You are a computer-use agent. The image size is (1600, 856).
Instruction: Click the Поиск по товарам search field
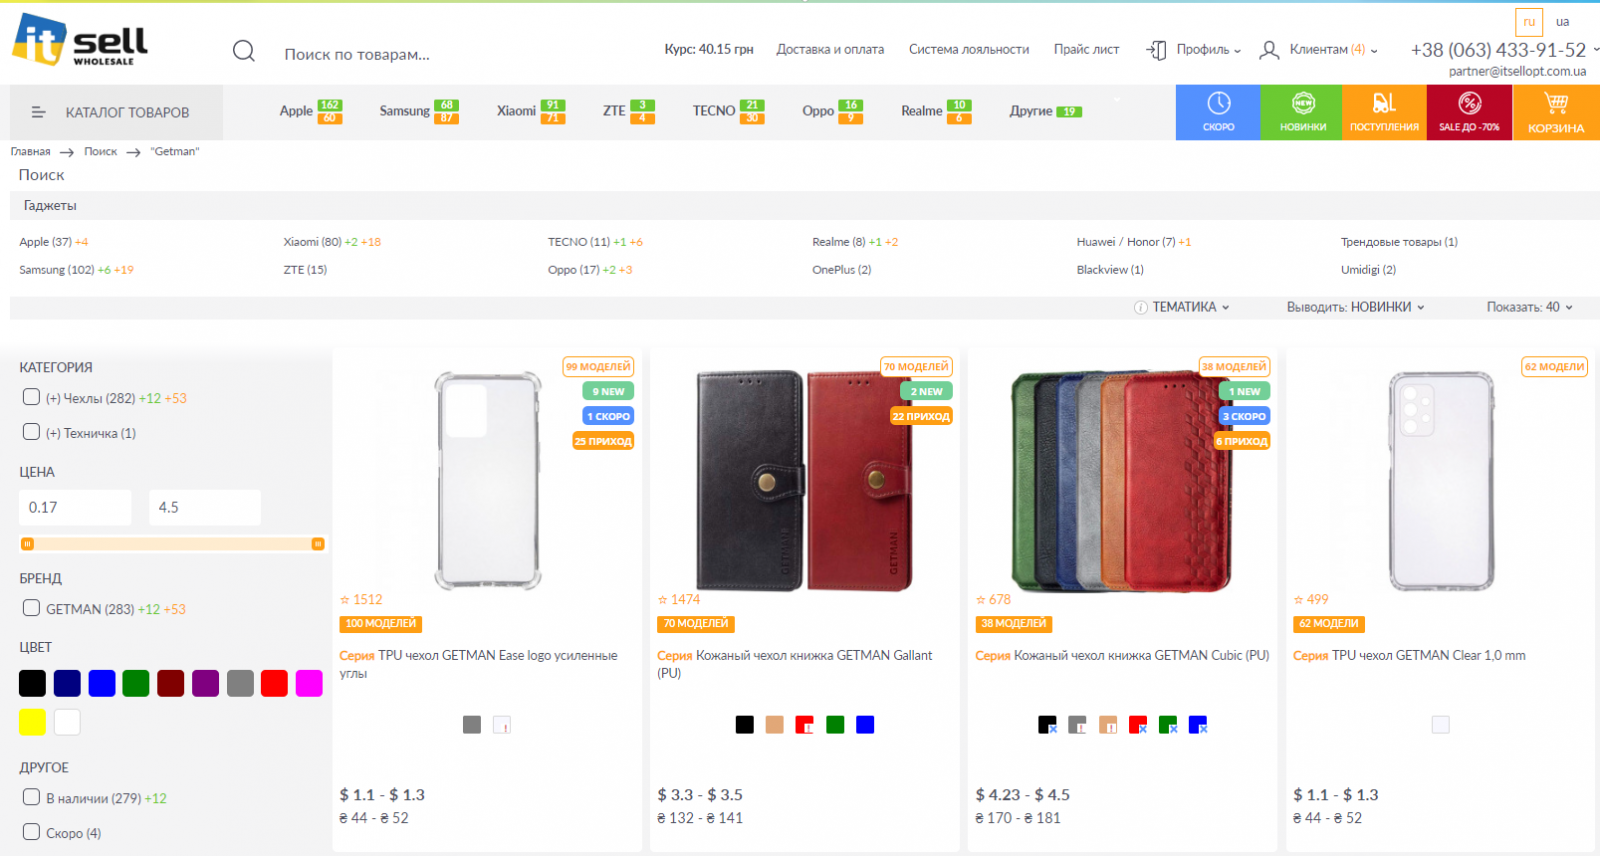coord(400,54)
